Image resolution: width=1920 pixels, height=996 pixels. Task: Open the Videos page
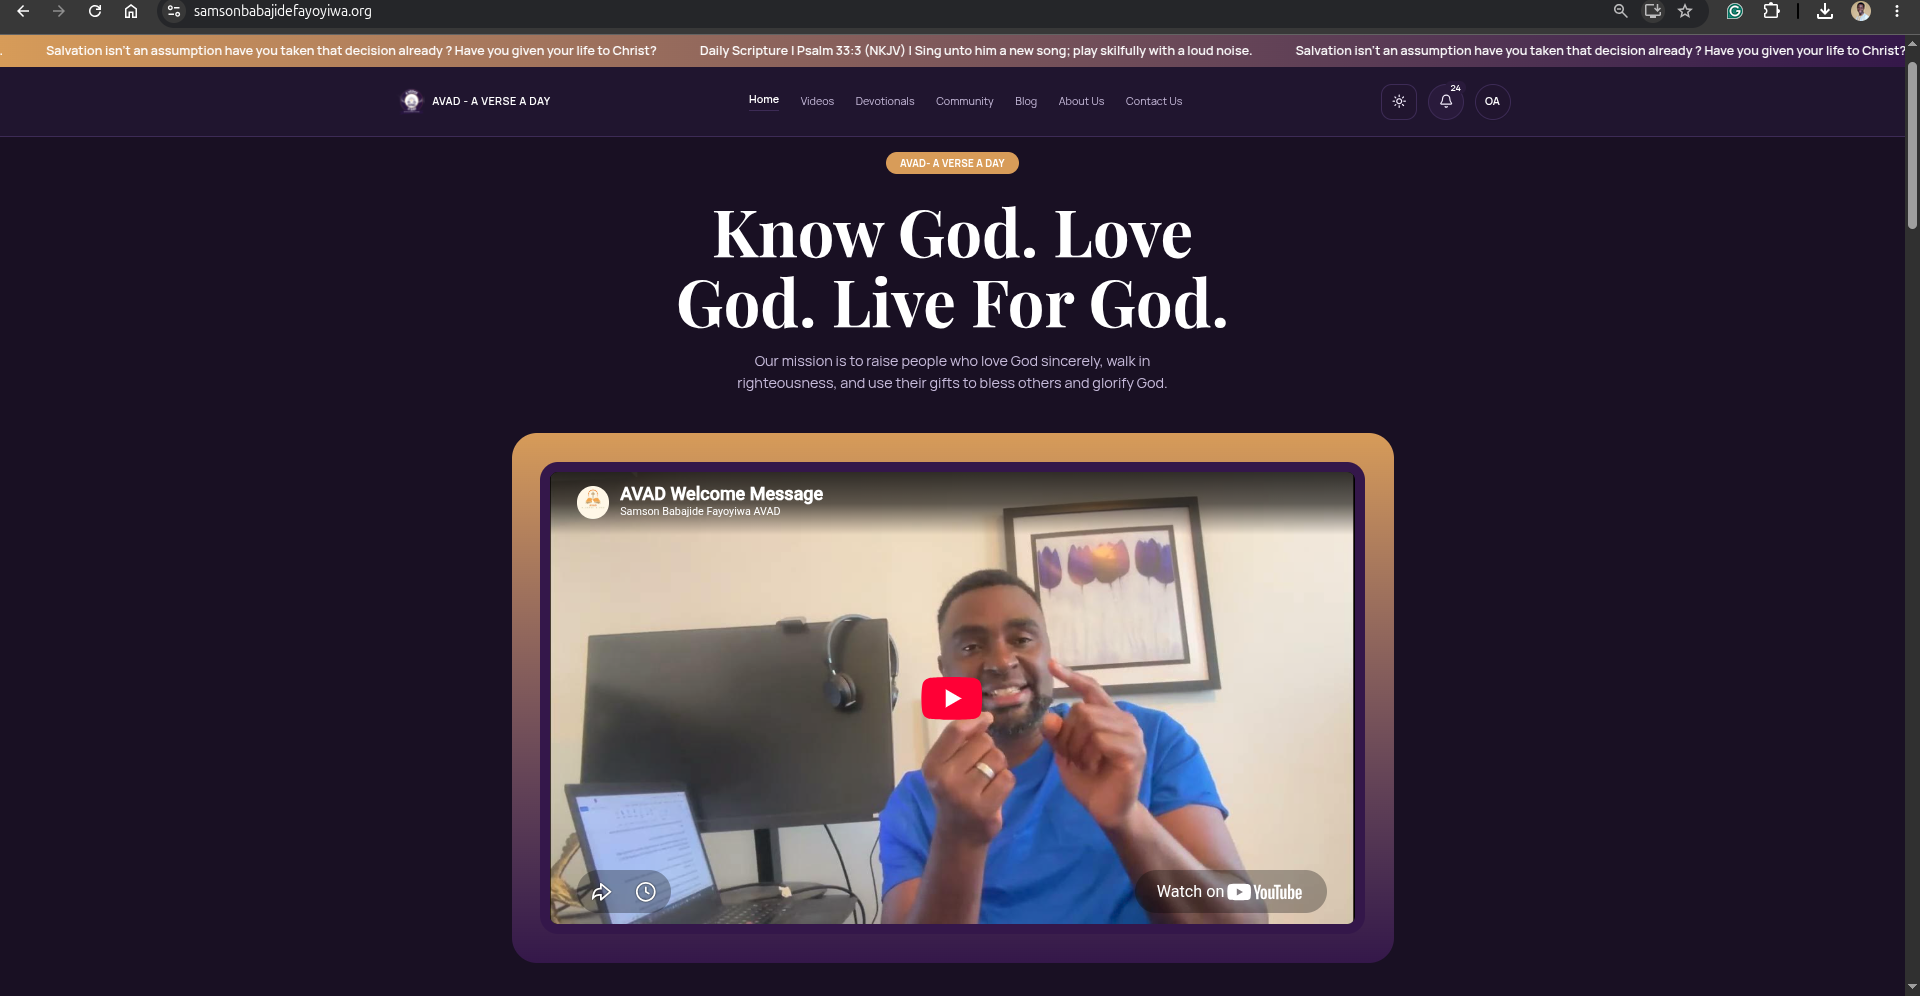point(817,101)
